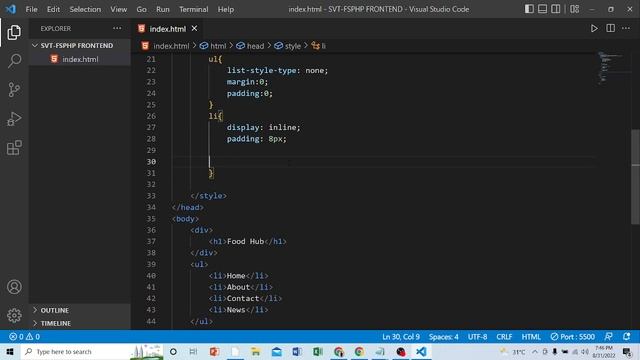Open editor More Actions ellipsis
Image resolution: width=640 pixels, height=360 pixels.
click(x=626, y=29)
